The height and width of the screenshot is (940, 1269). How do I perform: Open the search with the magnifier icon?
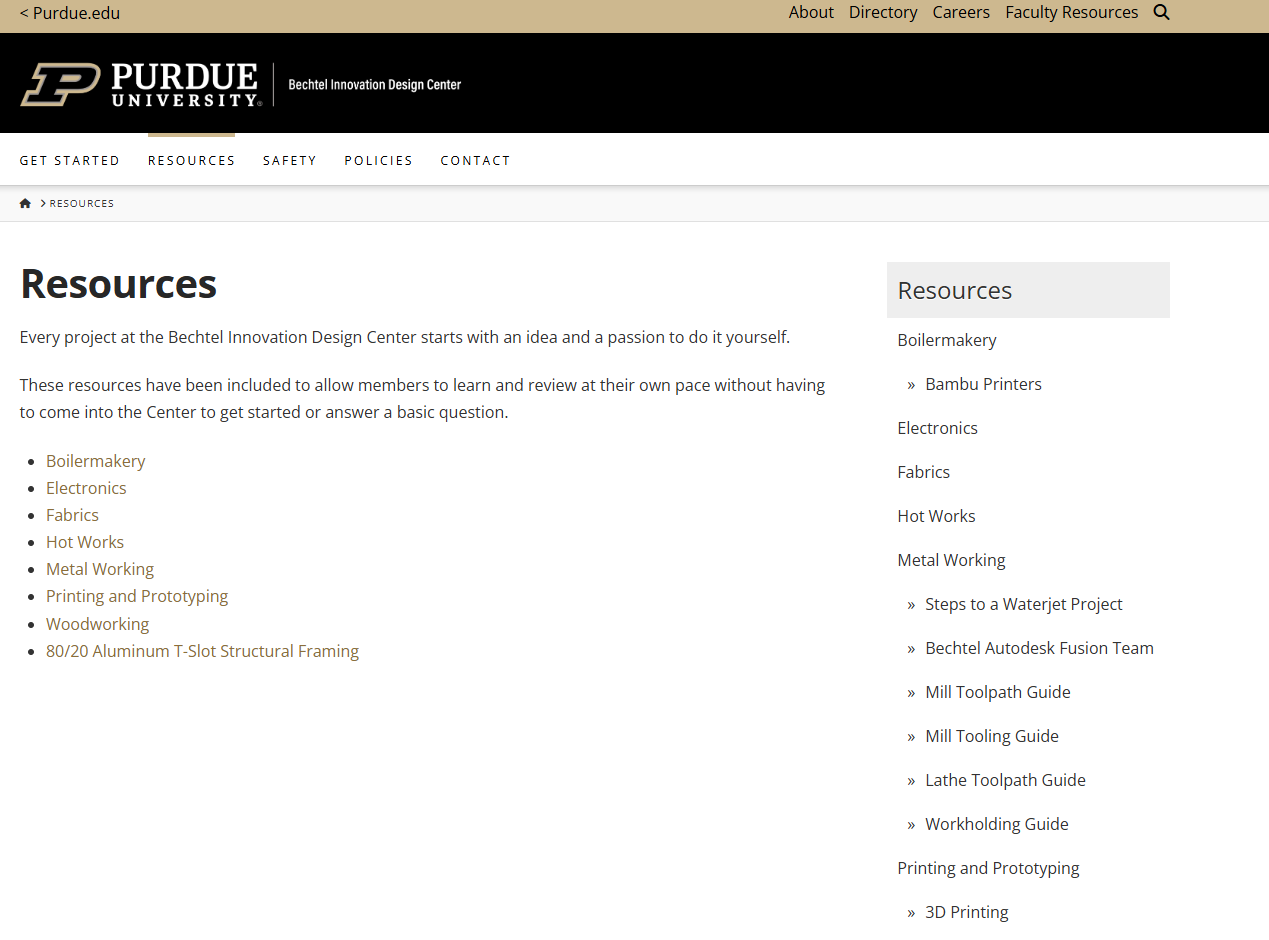pyautogui.click(x=1160, y=12)
